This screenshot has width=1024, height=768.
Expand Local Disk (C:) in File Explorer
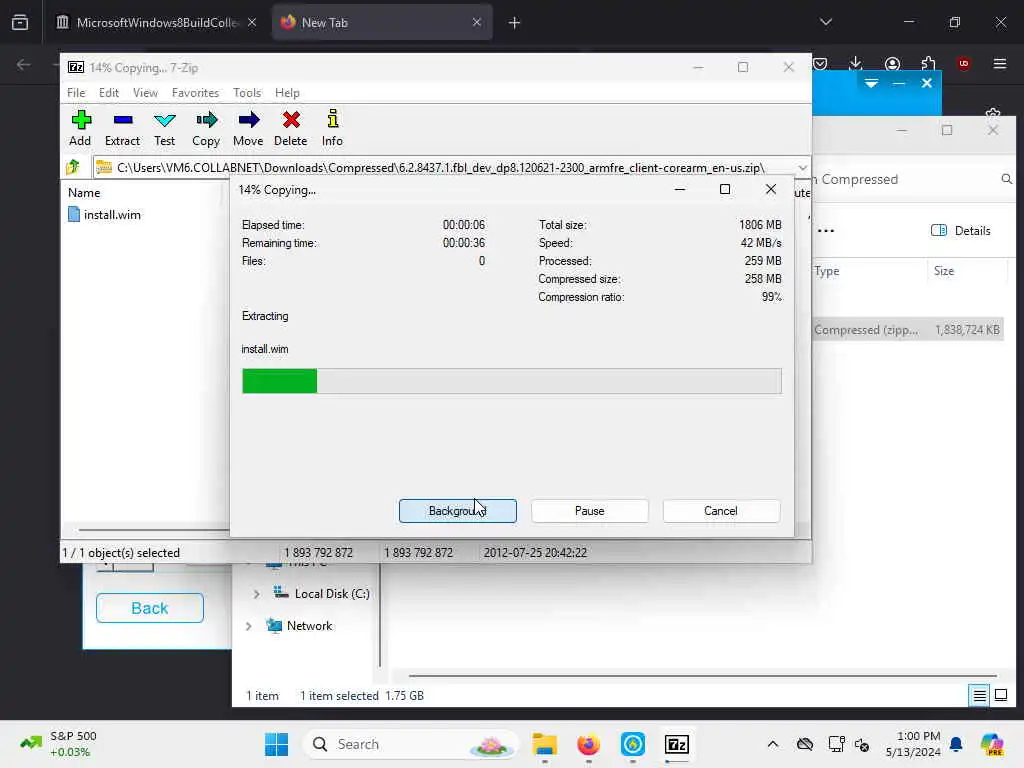pos(256,594)
